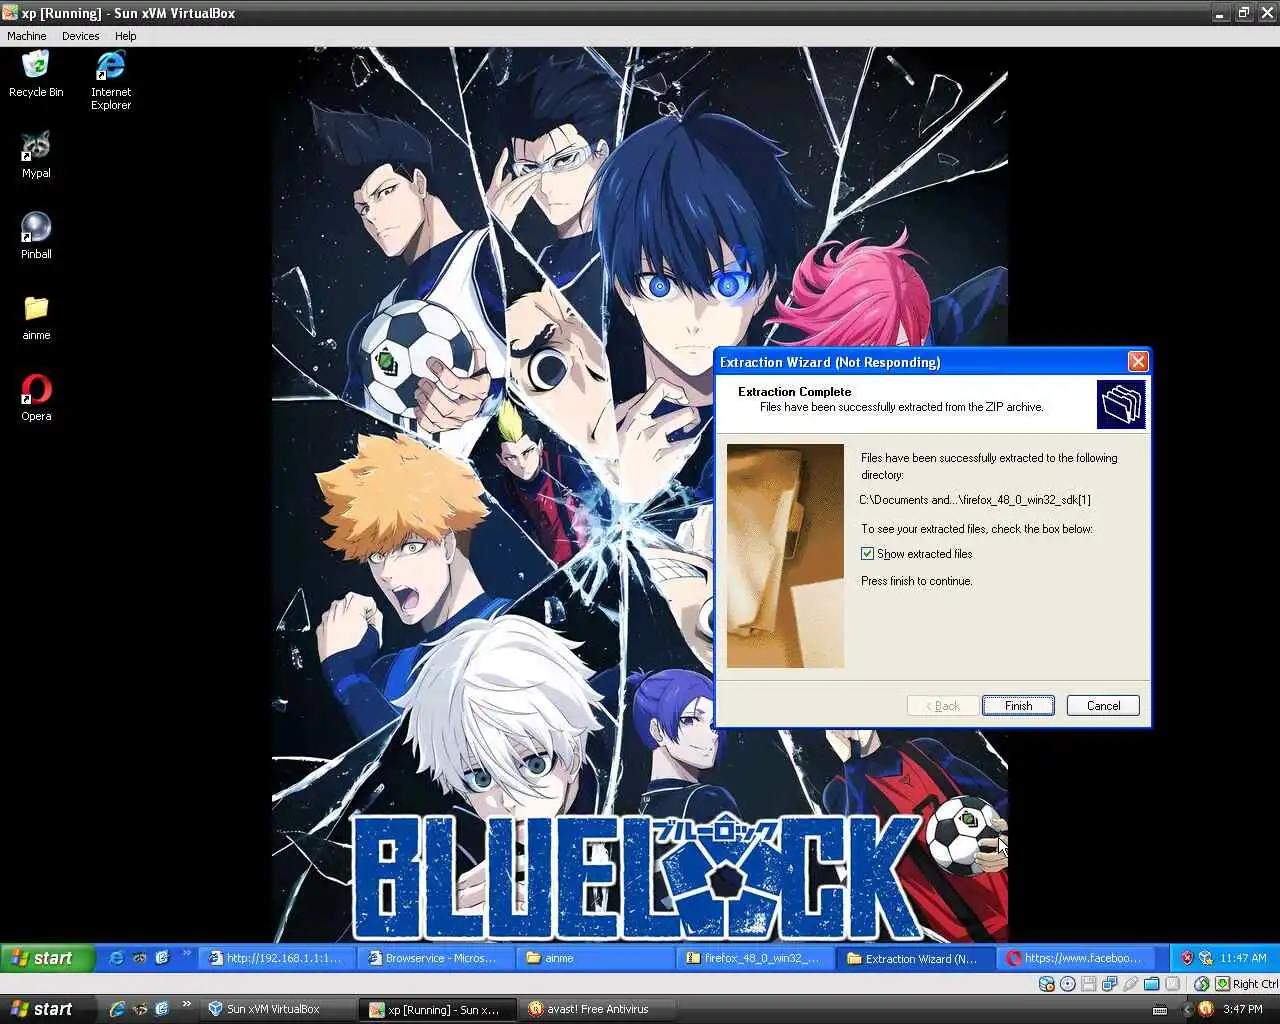Image resolution: width=1280 pixels, height=1024 pixels.
Task: Click the guest clock showing 11:47 AM
Action: pos(1243,958)
